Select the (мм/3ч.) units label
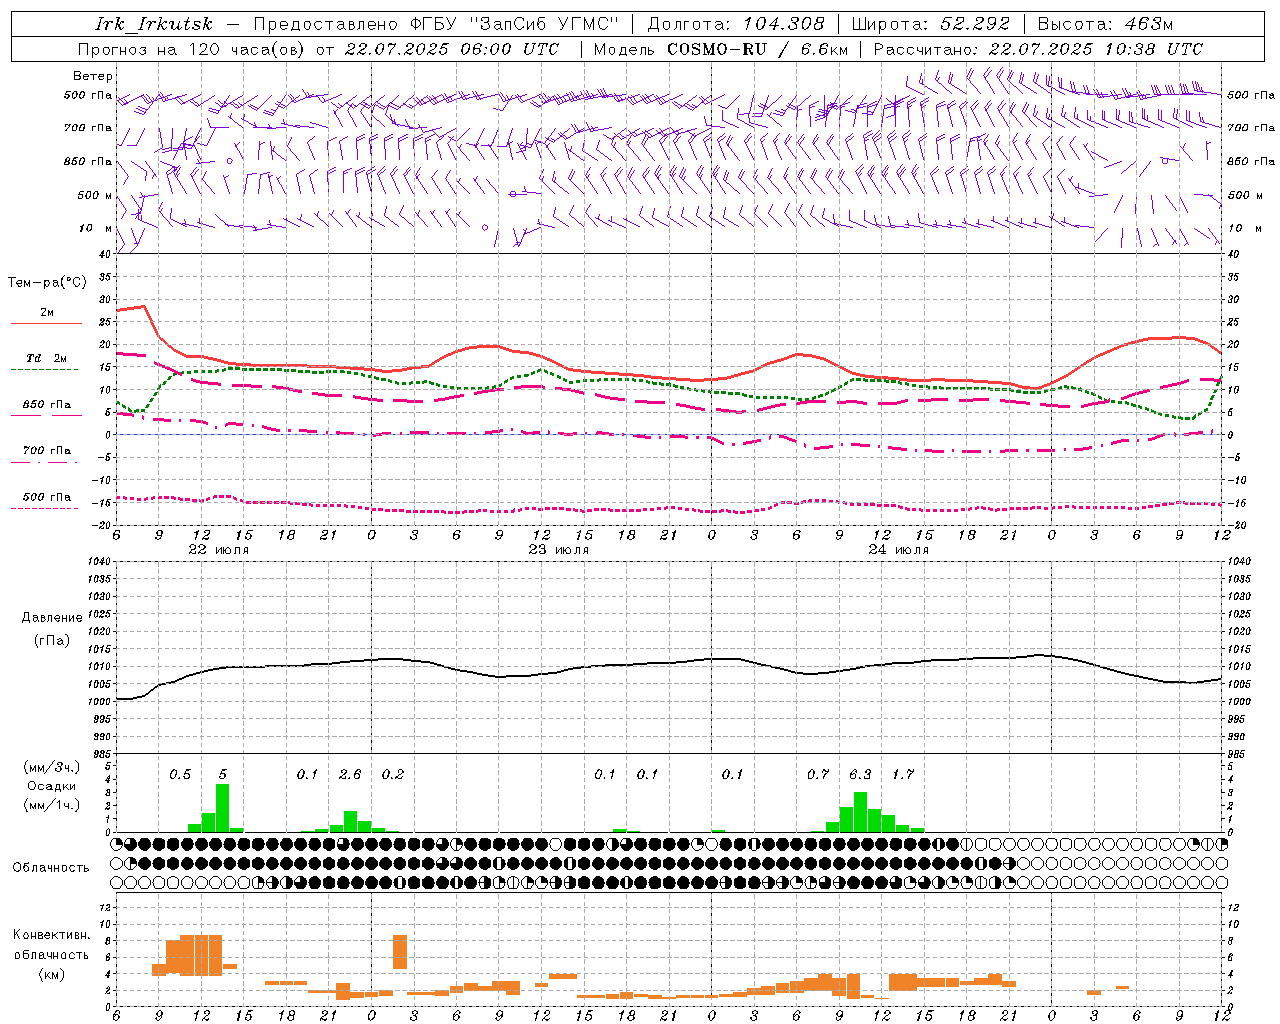Viewport: 1280px width, 1024px height. coord(52,768)
